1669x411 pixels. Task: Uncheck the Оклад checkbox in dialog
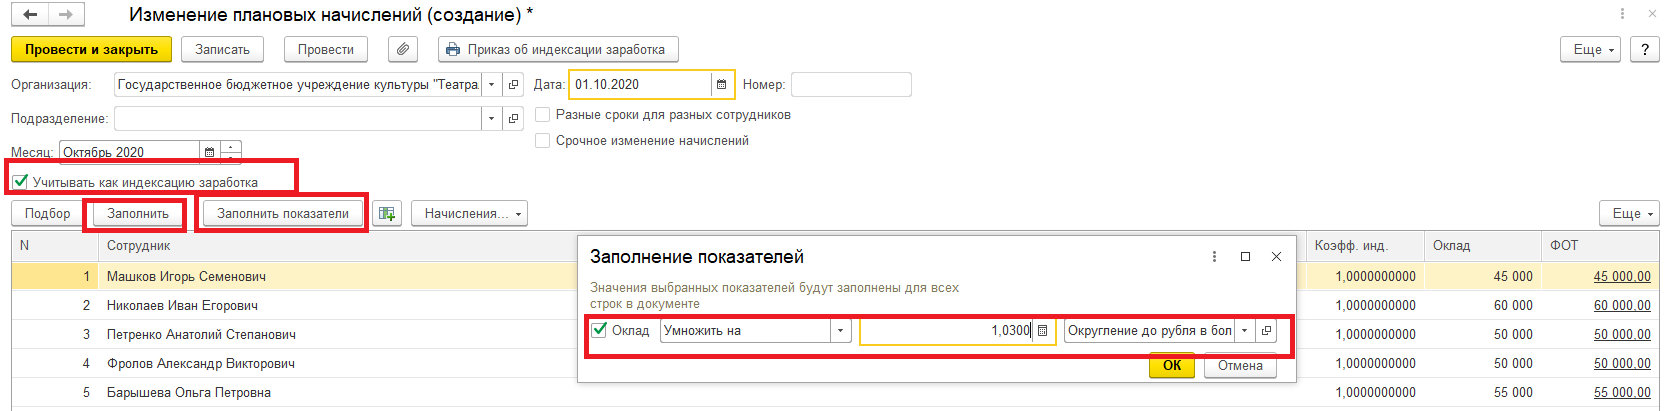(599, 330)
